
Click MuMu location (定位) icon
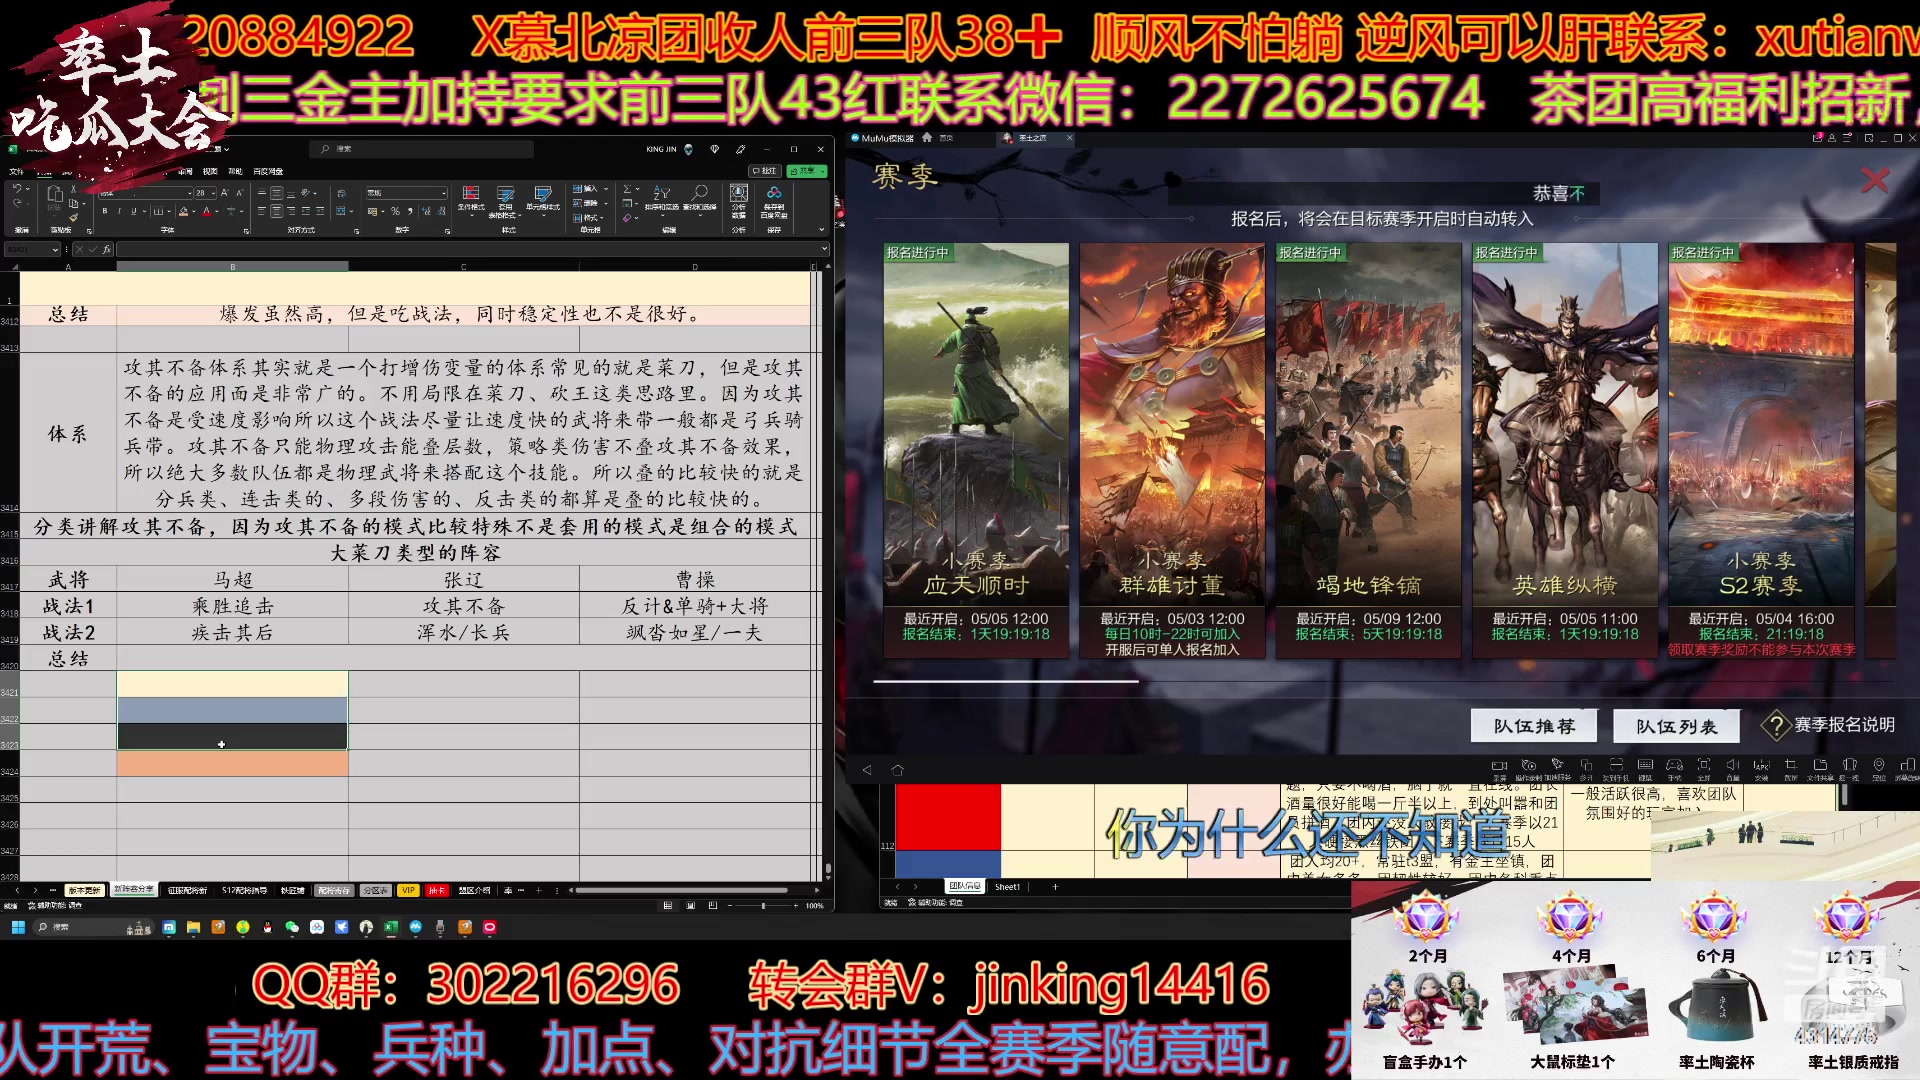click(1879, 769)
